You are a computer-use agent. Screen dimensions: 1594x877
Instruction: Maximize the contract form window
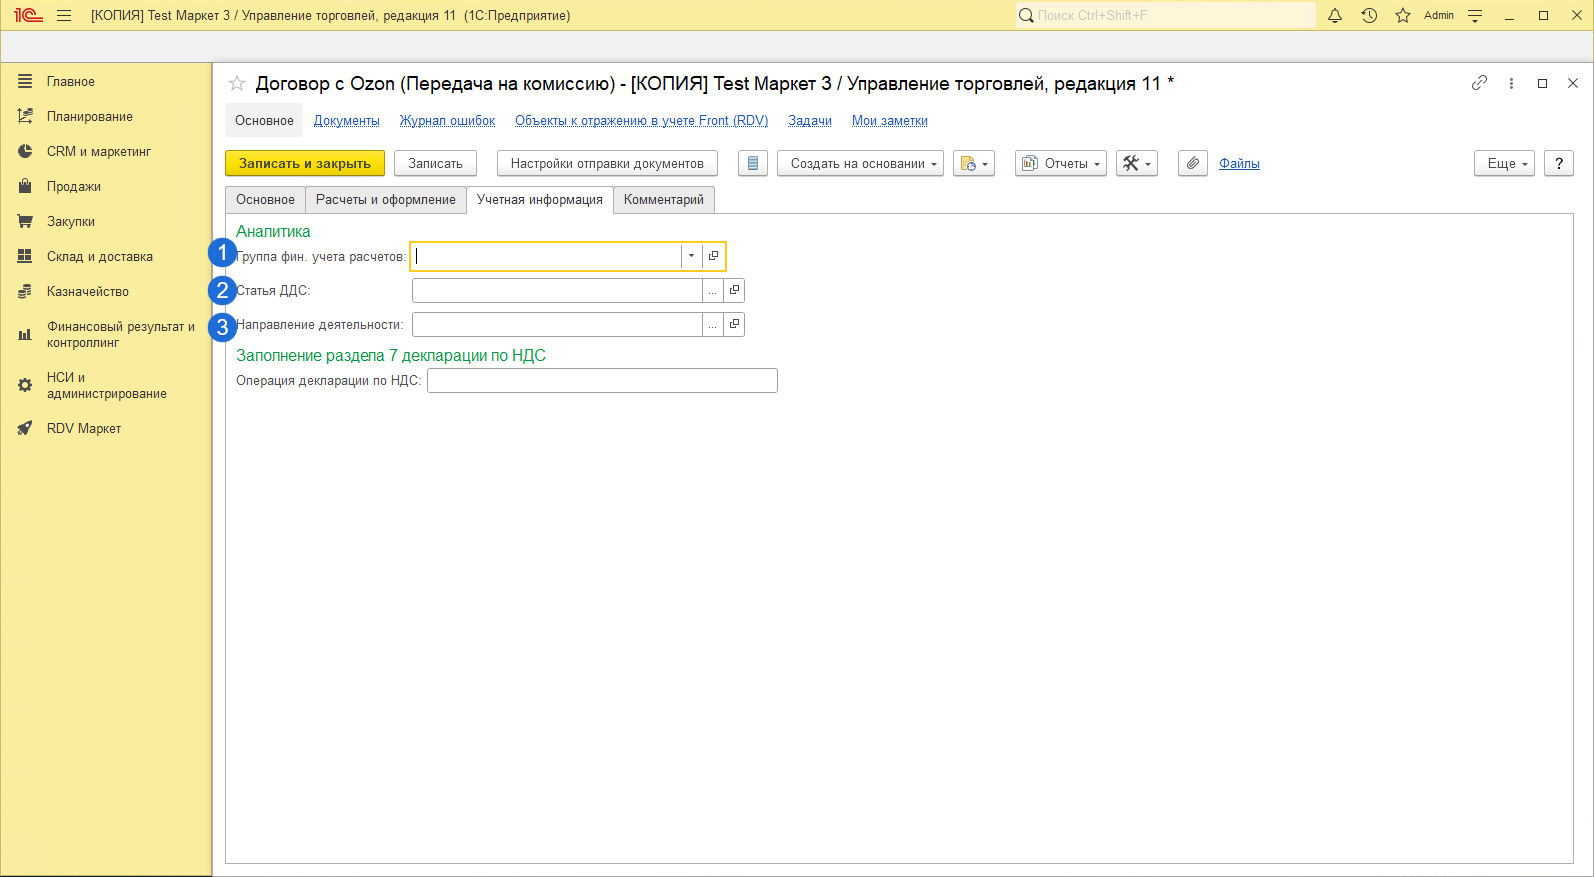pos(1542,83)
